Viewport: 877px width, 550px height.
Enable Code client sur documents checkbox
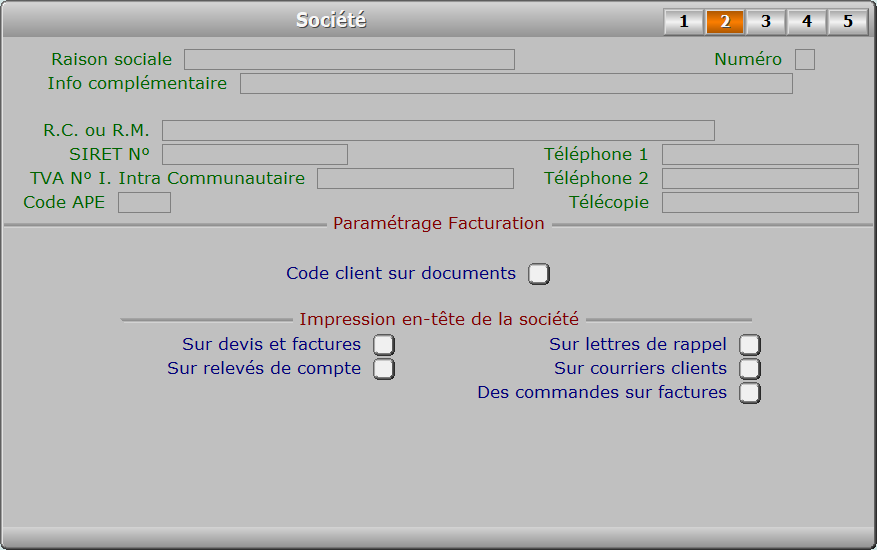click(539, 274)
